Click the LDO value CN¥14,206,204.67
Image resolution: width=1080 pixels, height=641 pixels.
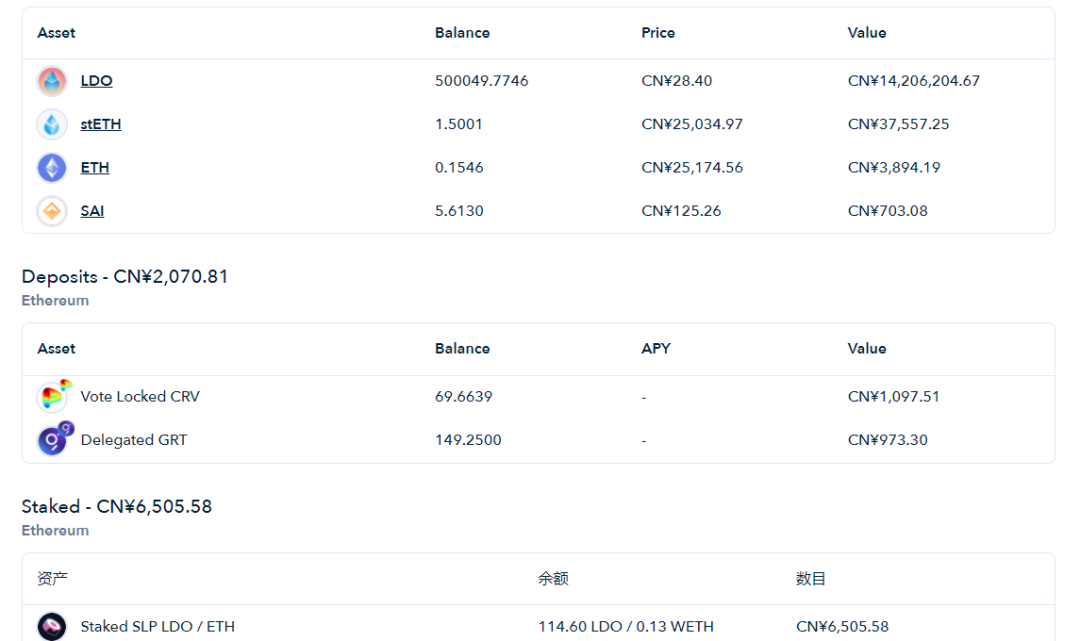tap(914, 81)
